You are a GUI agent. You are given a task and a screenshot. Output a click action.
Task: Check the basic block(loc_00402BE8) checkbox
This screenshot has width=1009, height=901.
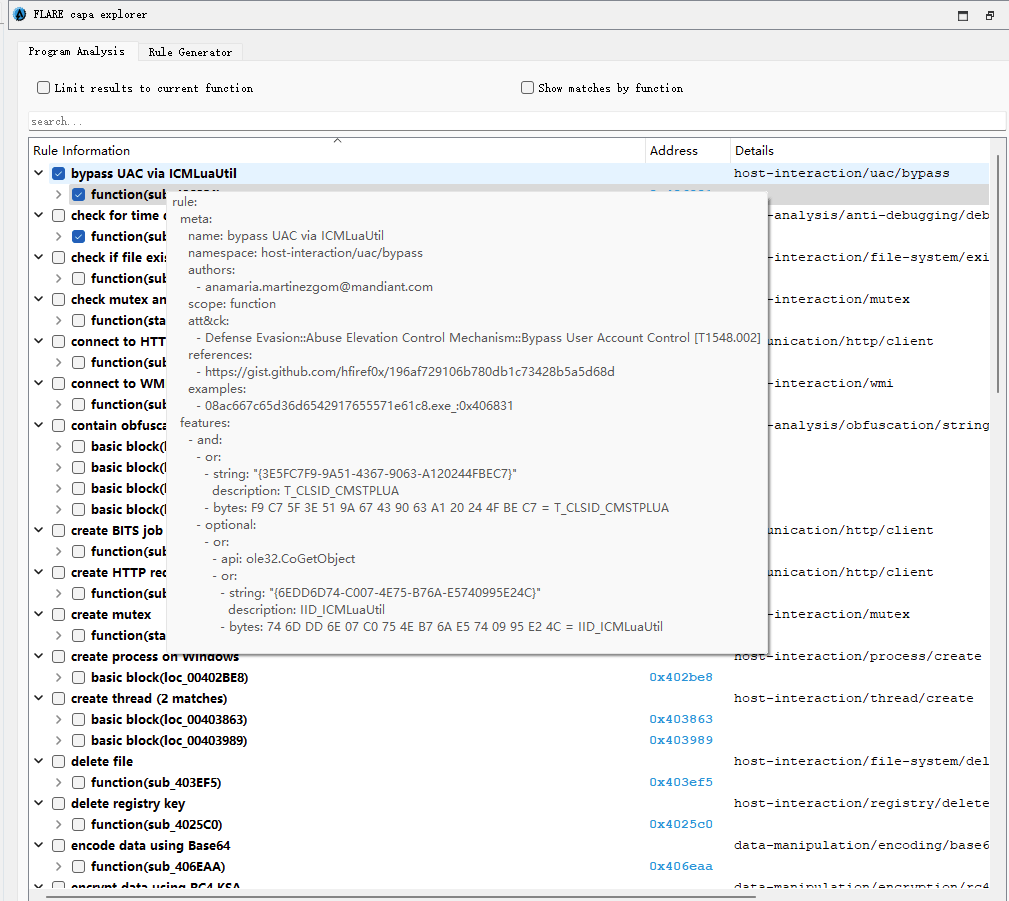79,678
